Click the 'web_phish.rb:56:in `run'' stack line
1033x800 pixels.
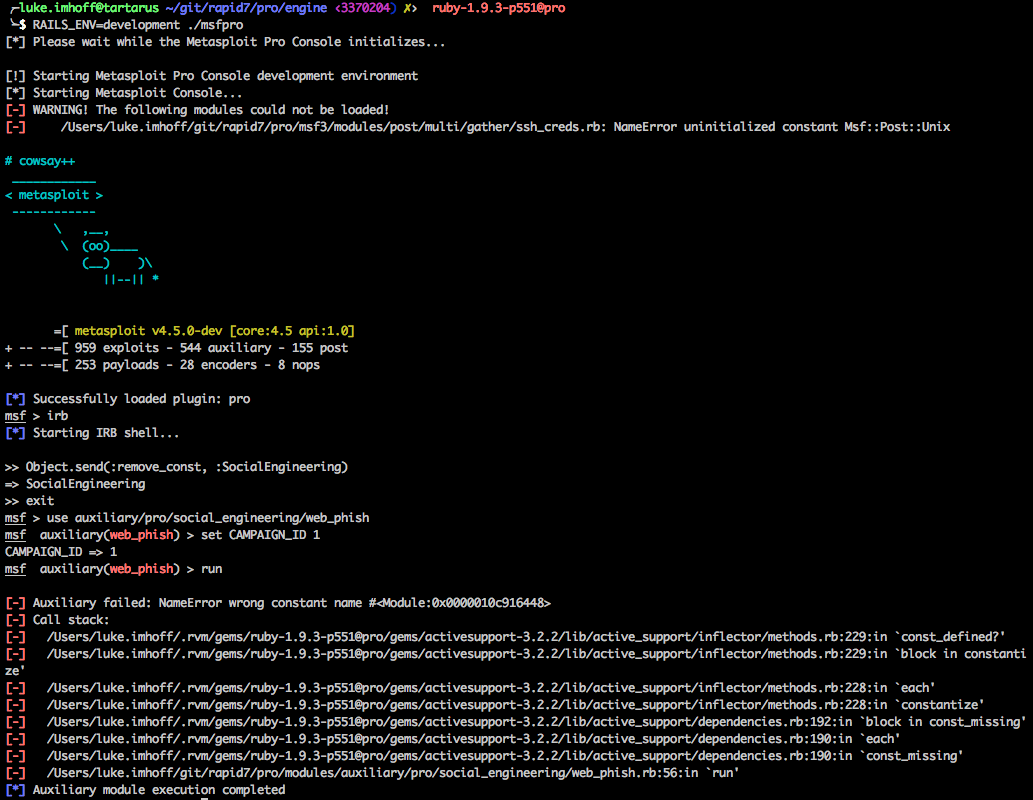[372, 773]
